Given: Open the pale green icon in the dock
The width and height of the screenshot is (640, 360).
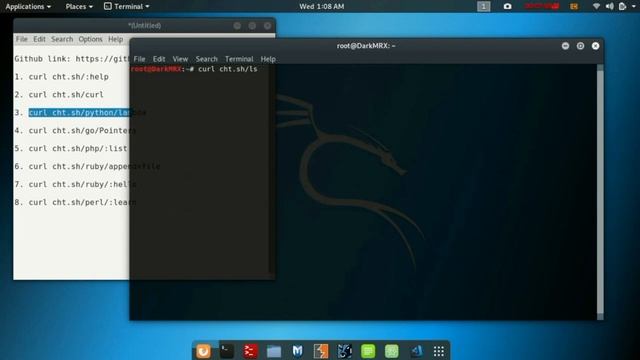Looking at the screenshot, I should [391, 351].
